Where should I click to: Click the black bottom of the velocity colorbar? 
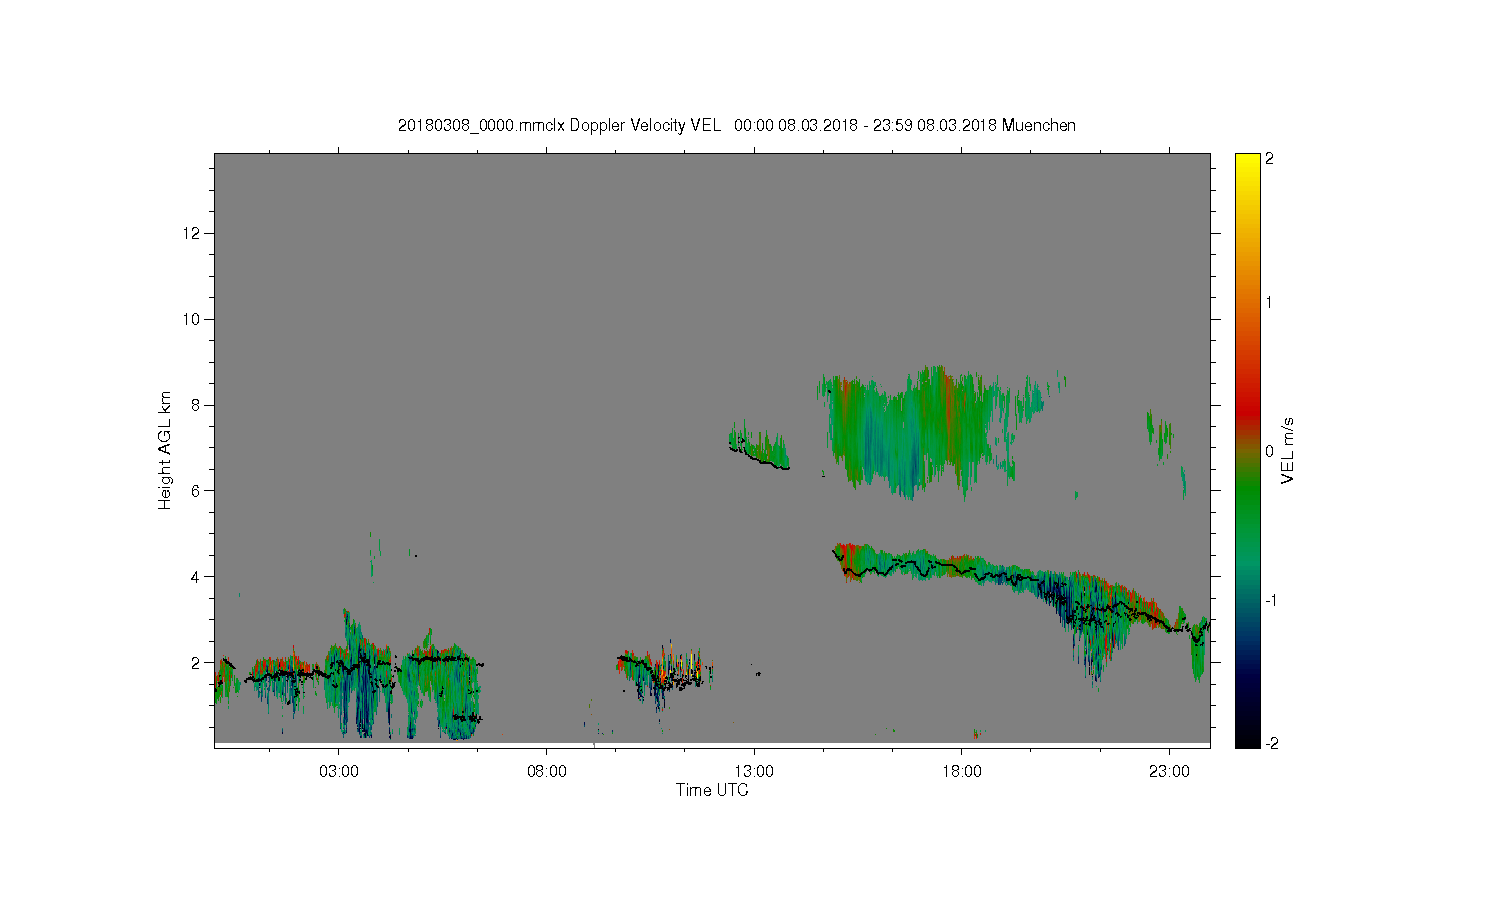pyautogui.click(x=1247, y=735)
